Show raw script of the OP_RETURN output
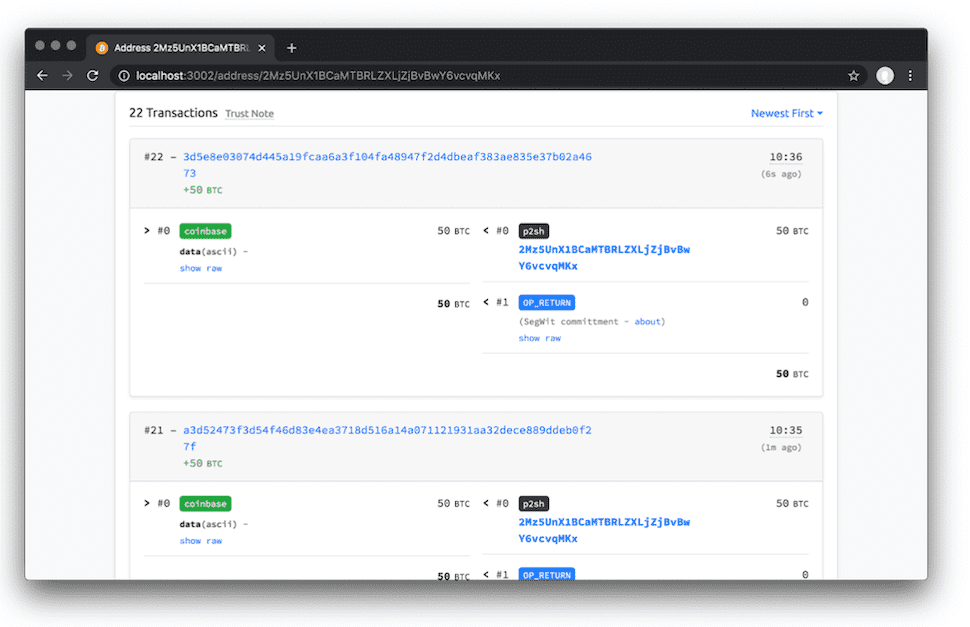This screenshot has height=627, width=970. point(539,338)
